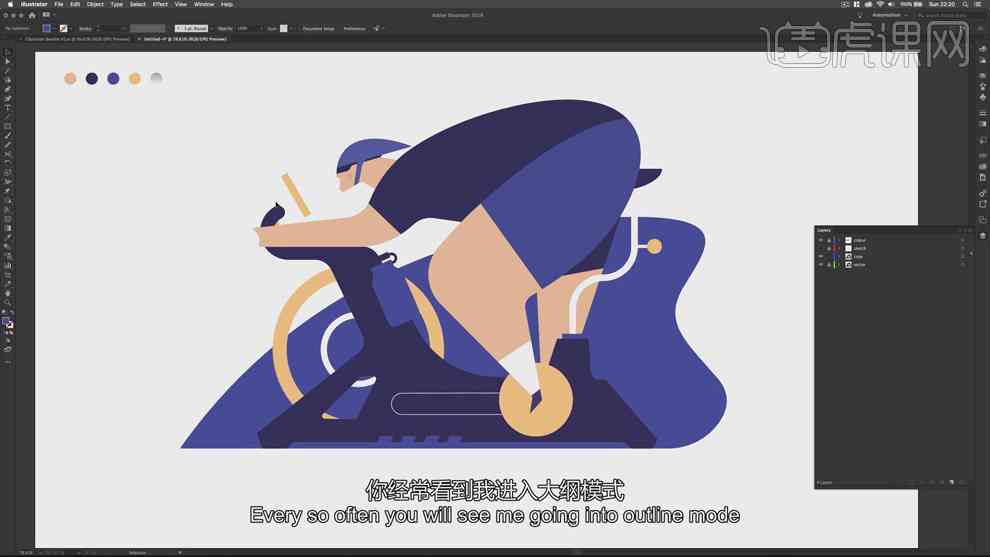The width and height of the screenshot is (990, 557).
Task: Select the Selection tool in toolbar
Action: tap(8, 52)
